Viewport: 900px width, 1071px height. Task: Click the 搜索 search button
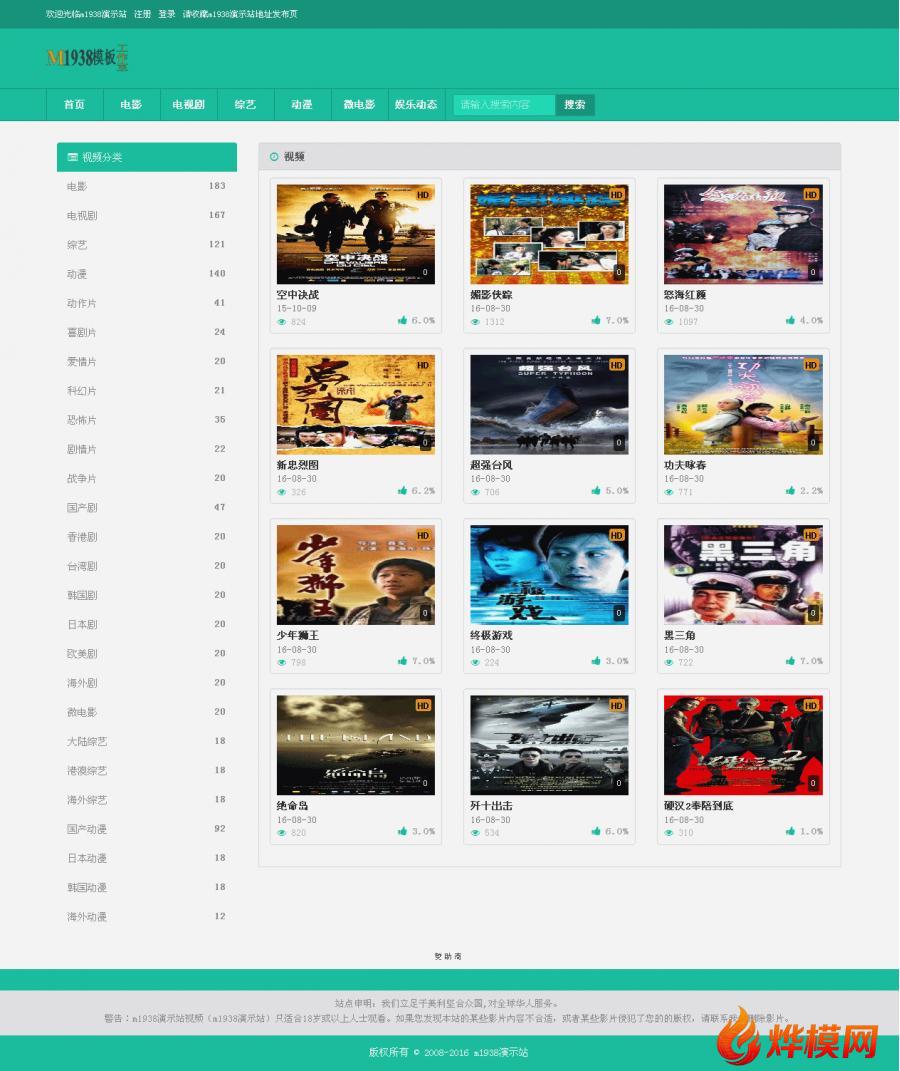pyautogui.click(x=575, y=105)
